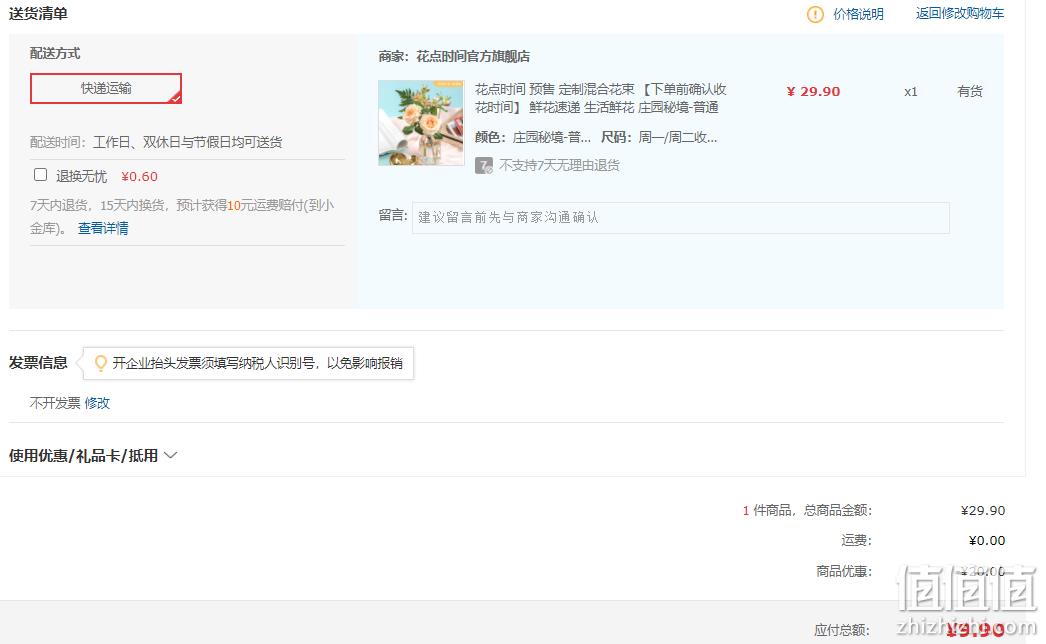Click the 有货 stock status
Viewport: 1046px width, 644px height.
[x=970, y=91]
